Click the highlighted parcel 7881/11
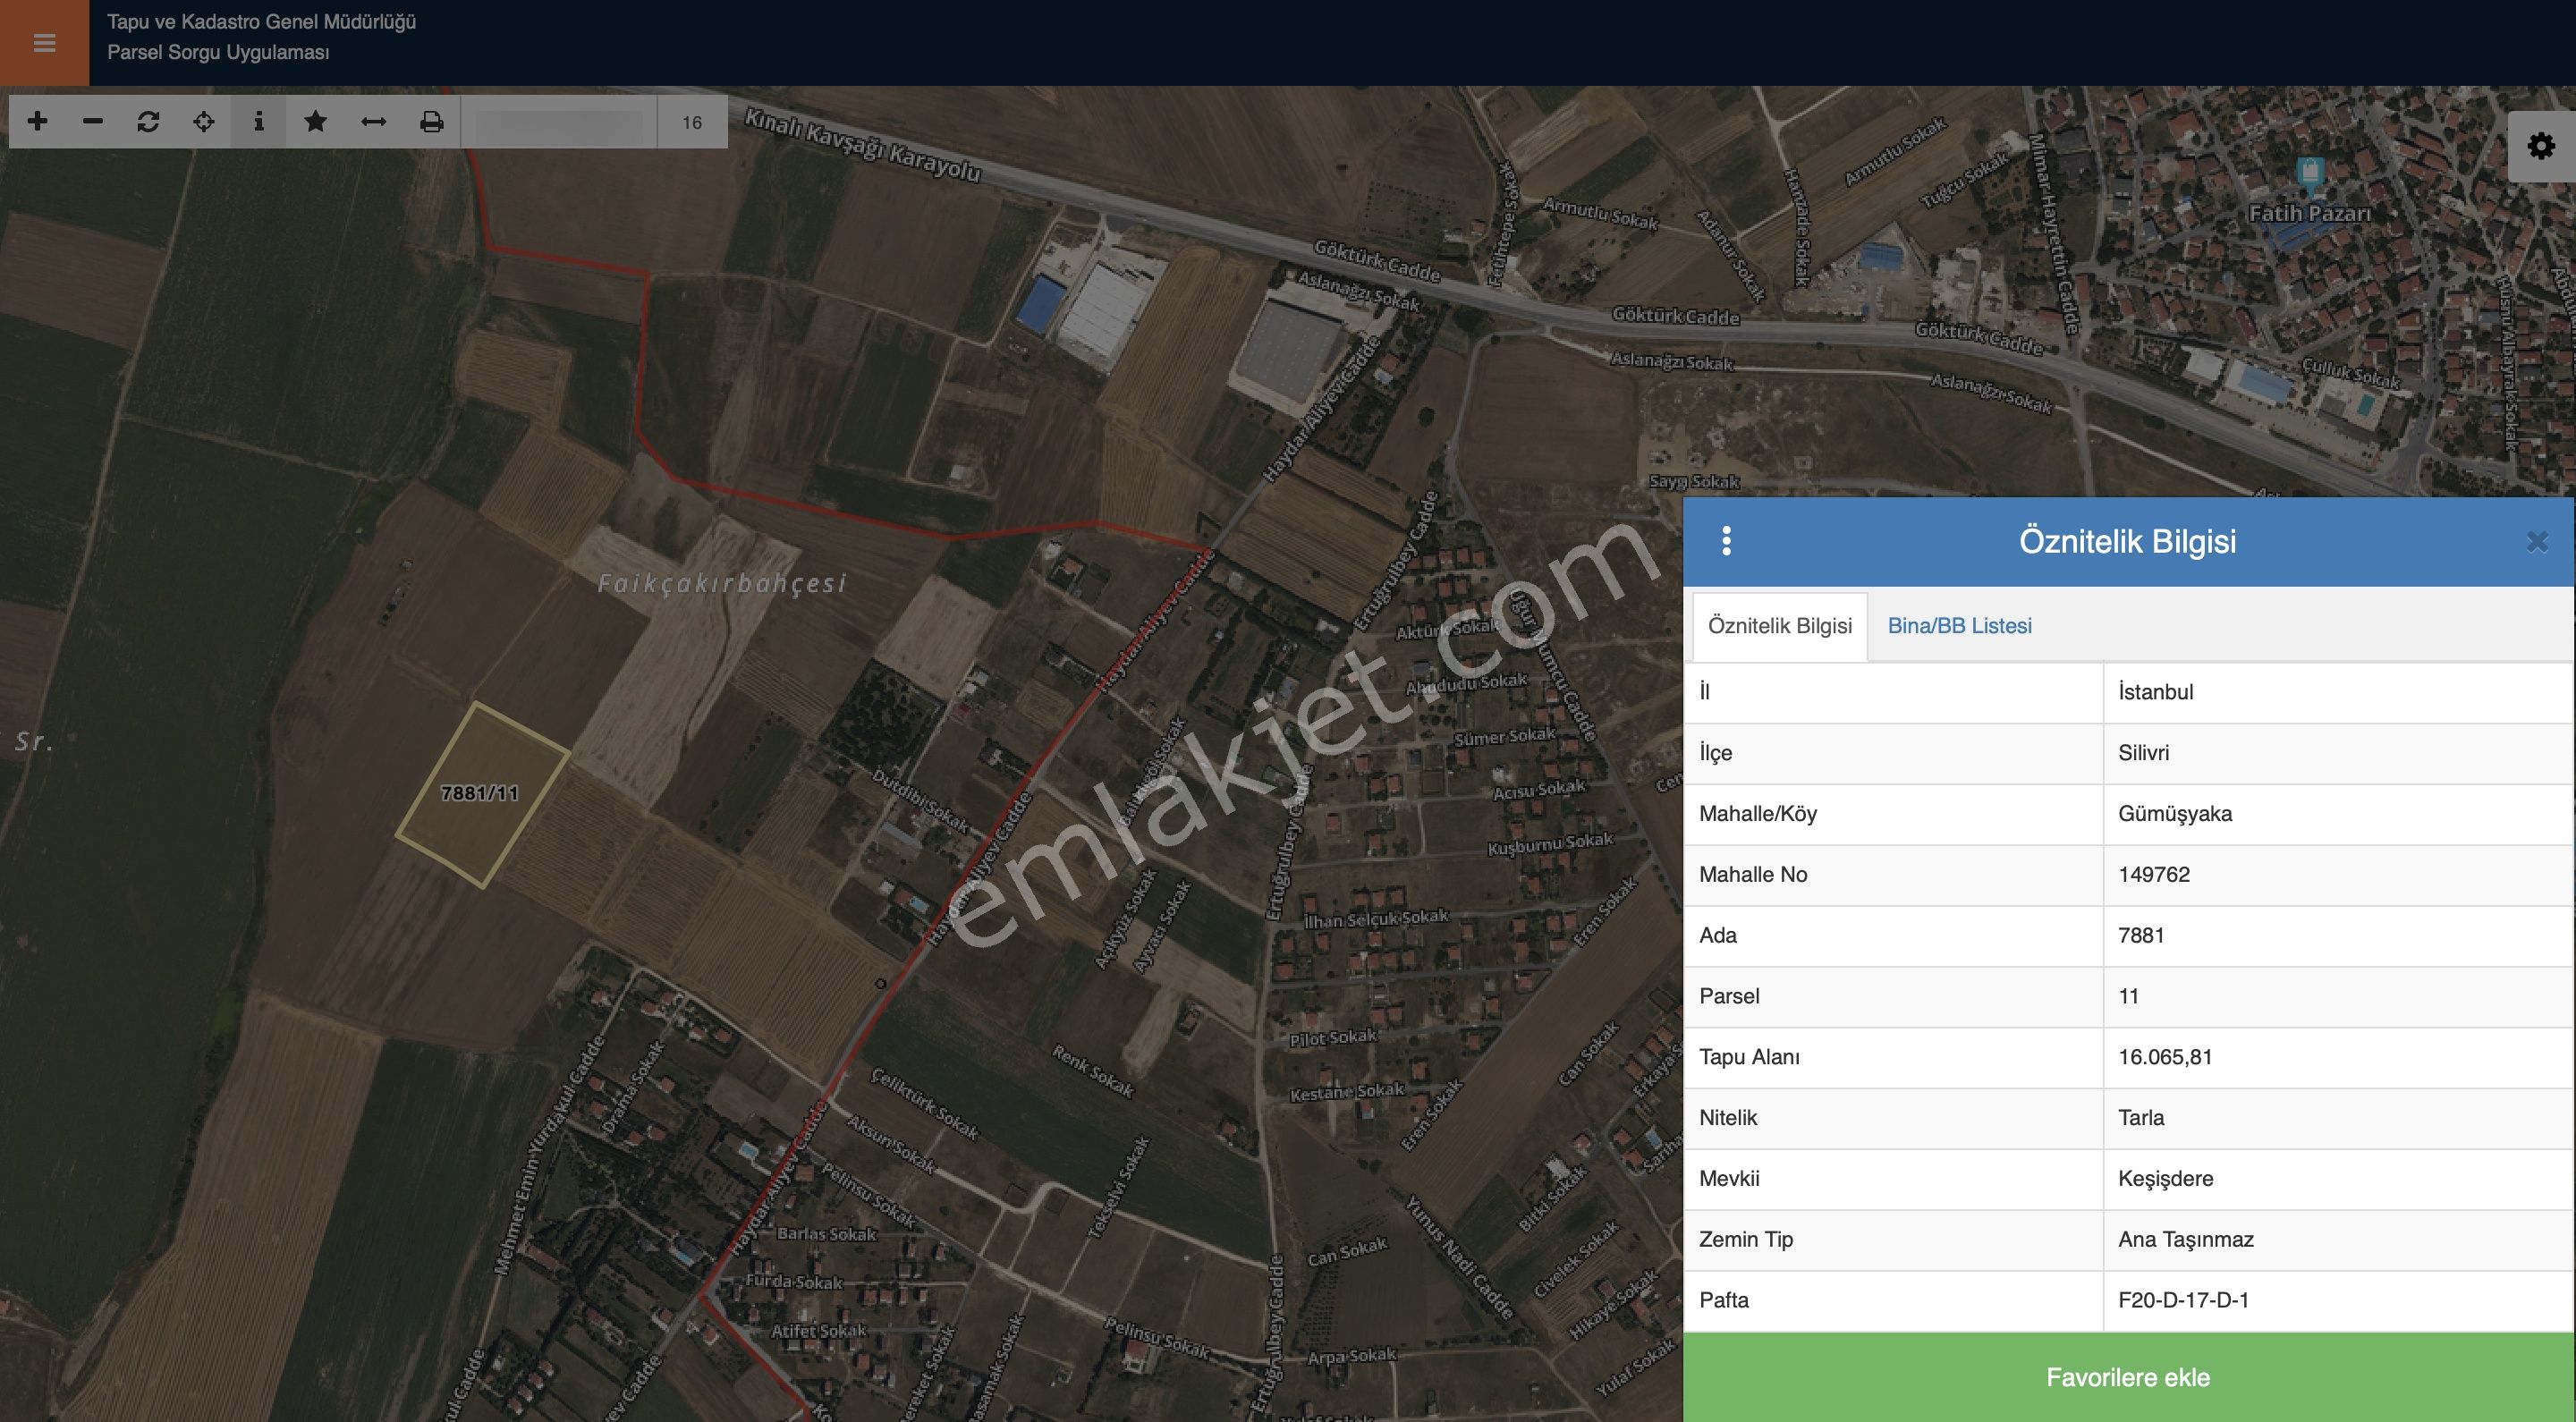The height and width of the screenshot is (1422, 2576). pos(482,794)
